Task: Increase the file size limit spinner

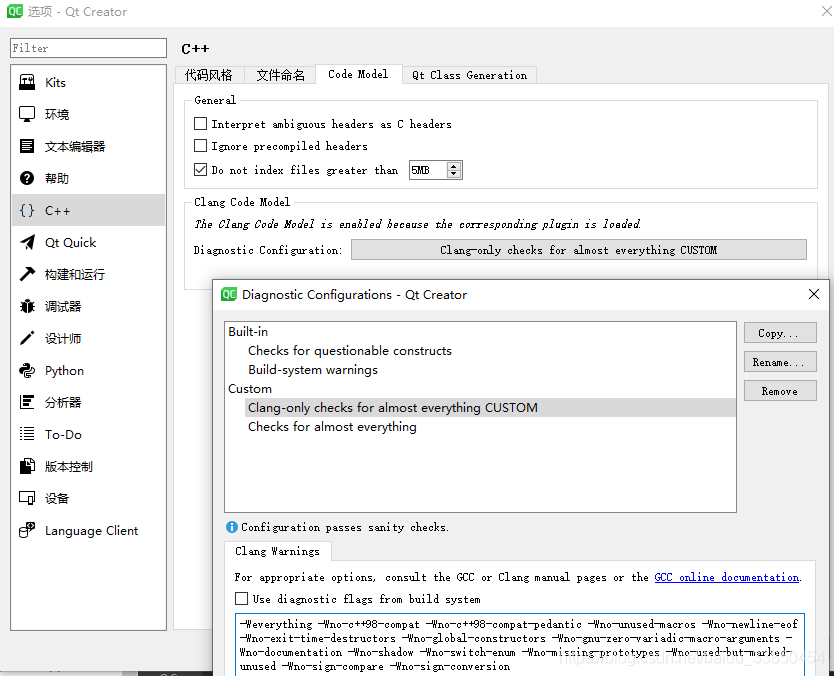Action: pos(454,166)
